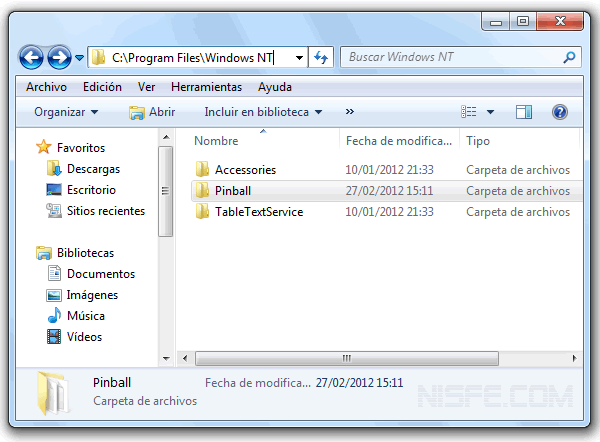Click the horizontal scrollbar left arrow

point(185,359)
